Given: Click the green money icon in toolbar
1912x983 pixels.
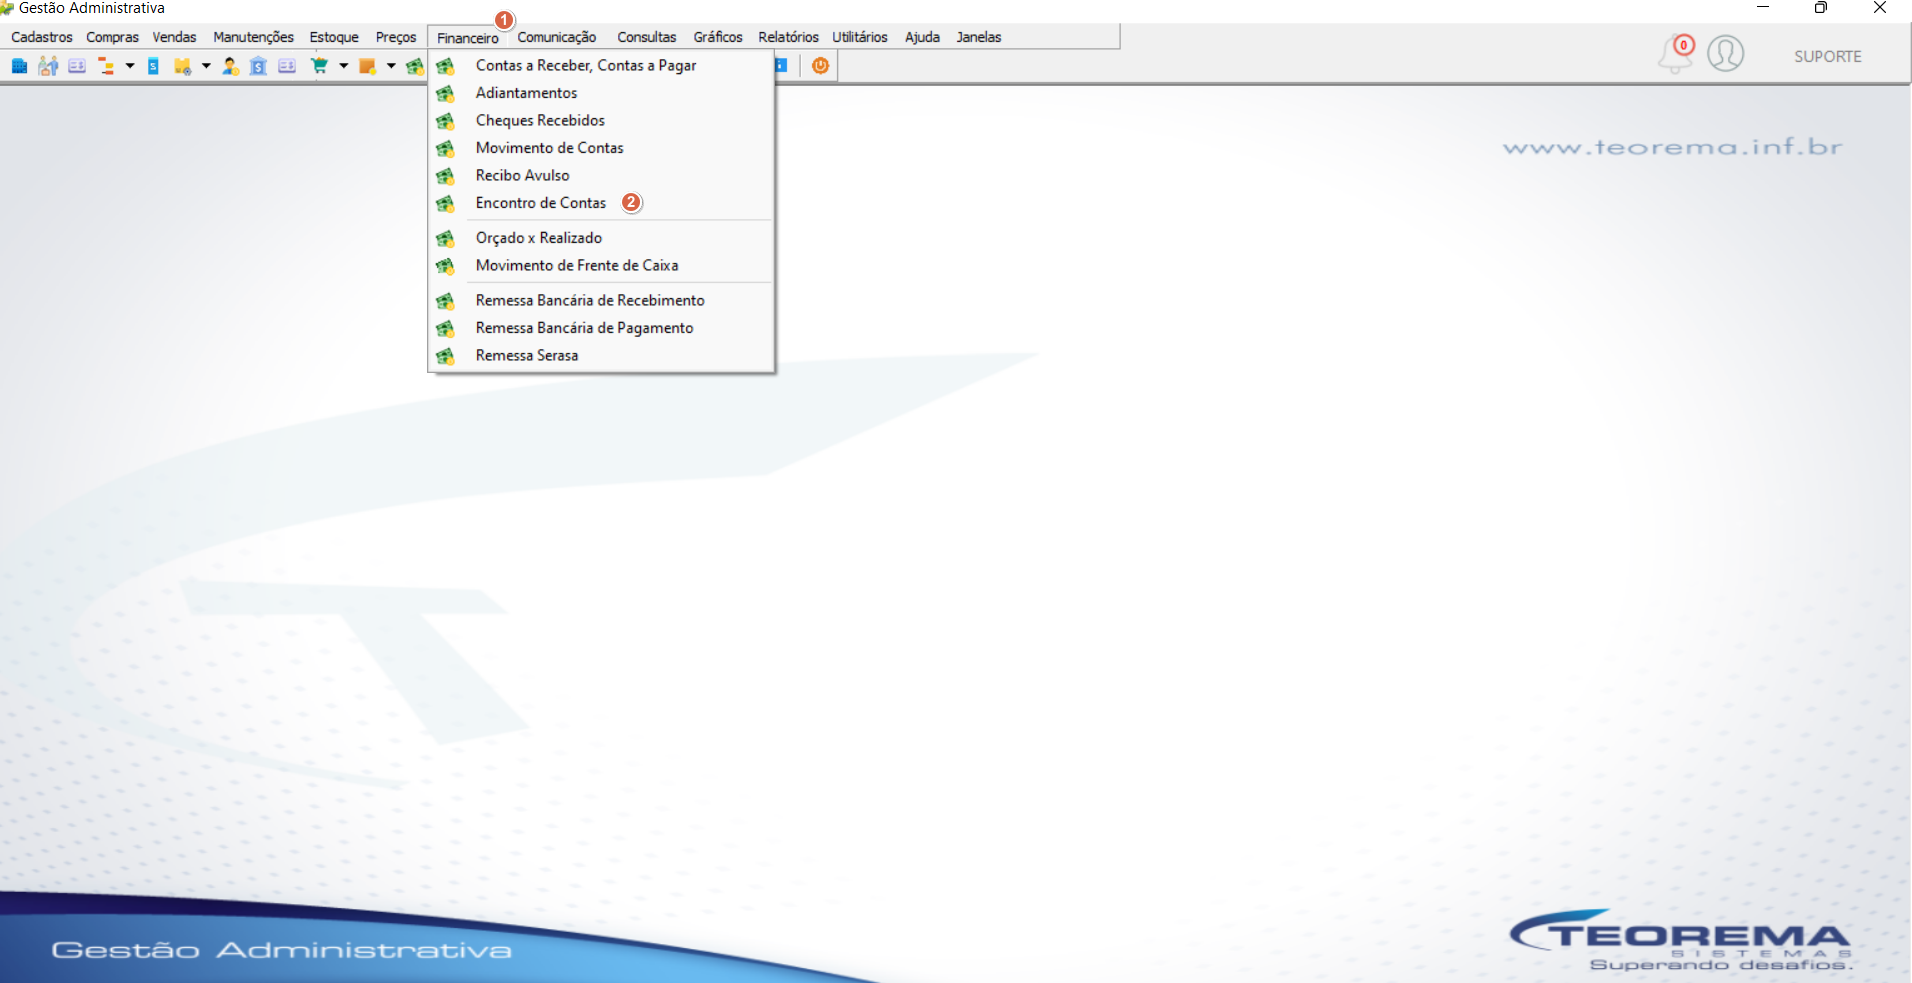Looking at the screenshot, I should pos(415,66).
